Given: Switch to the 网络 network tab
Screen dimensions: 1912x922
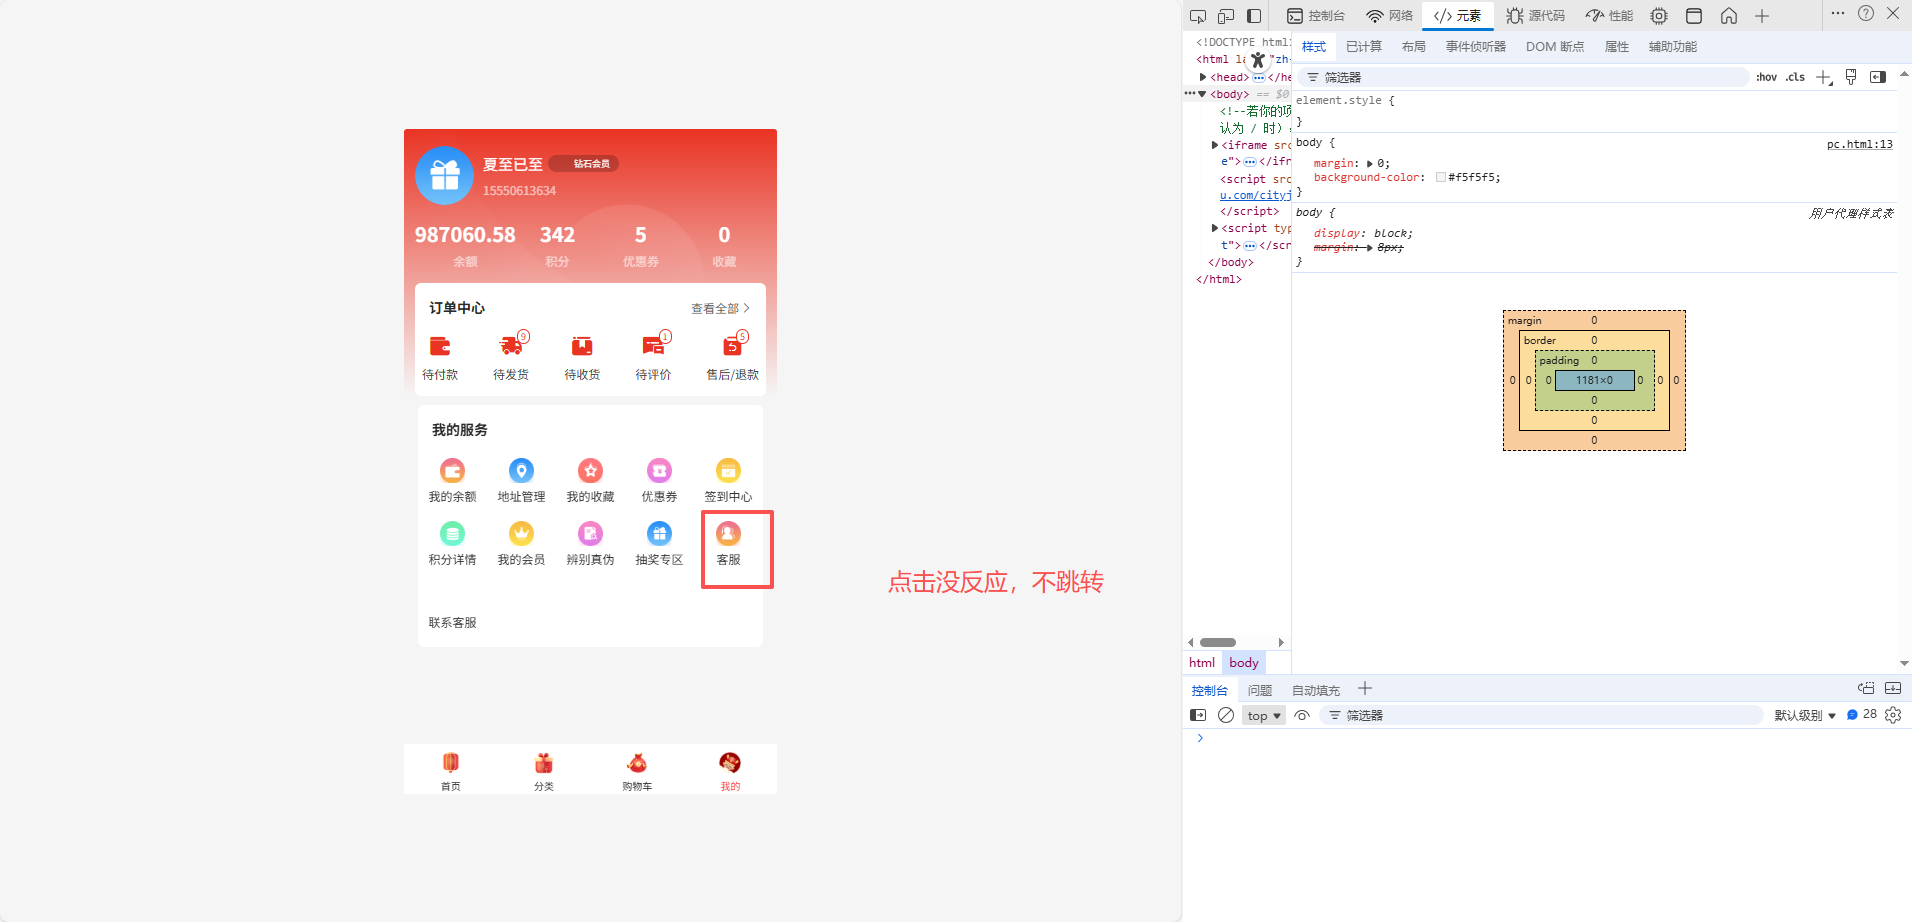Looking at the screenshot, I should 1390,16.
